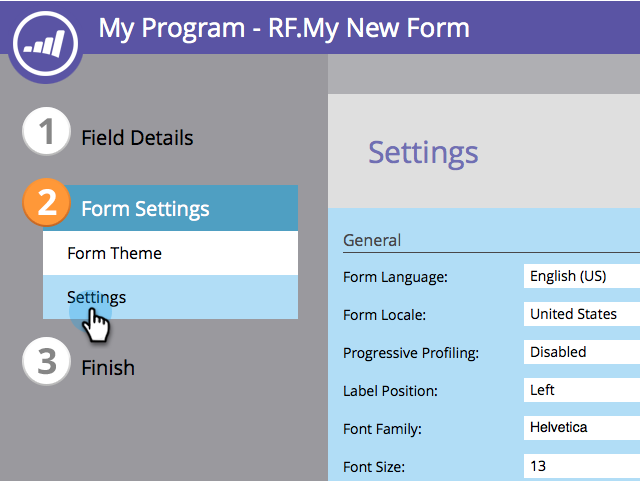Screen dimensions: 641x481
Task: Open the Font Family dropdown
Action: (x=582, y=428)
